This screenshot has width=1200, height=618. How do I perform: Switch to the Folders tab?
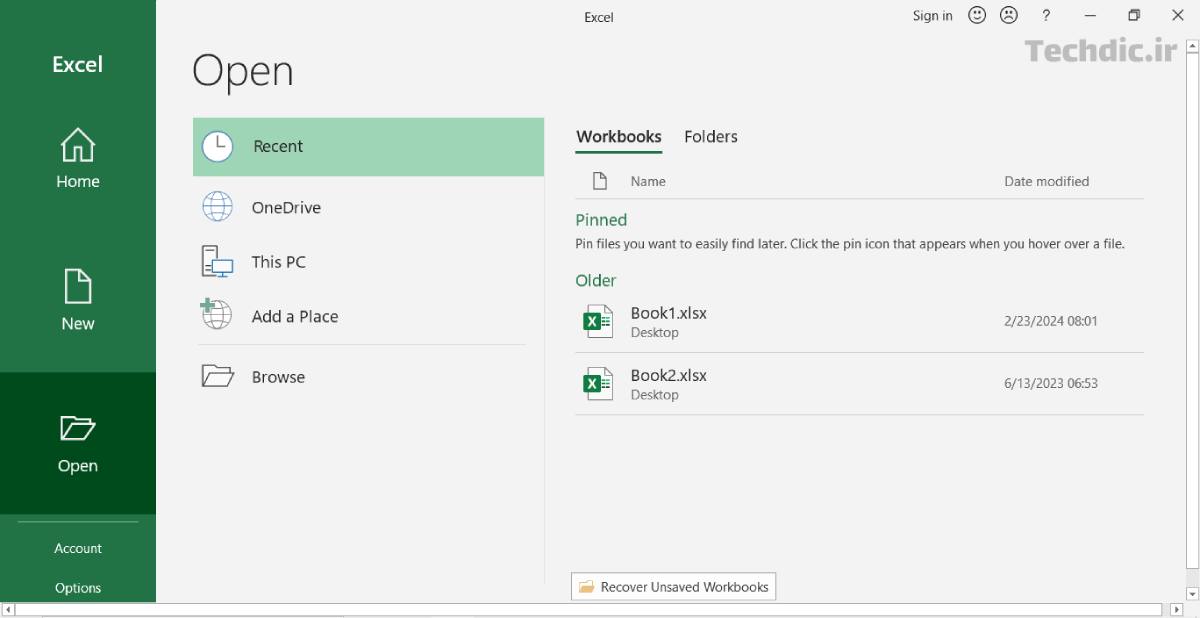click(x=711, y=137)
